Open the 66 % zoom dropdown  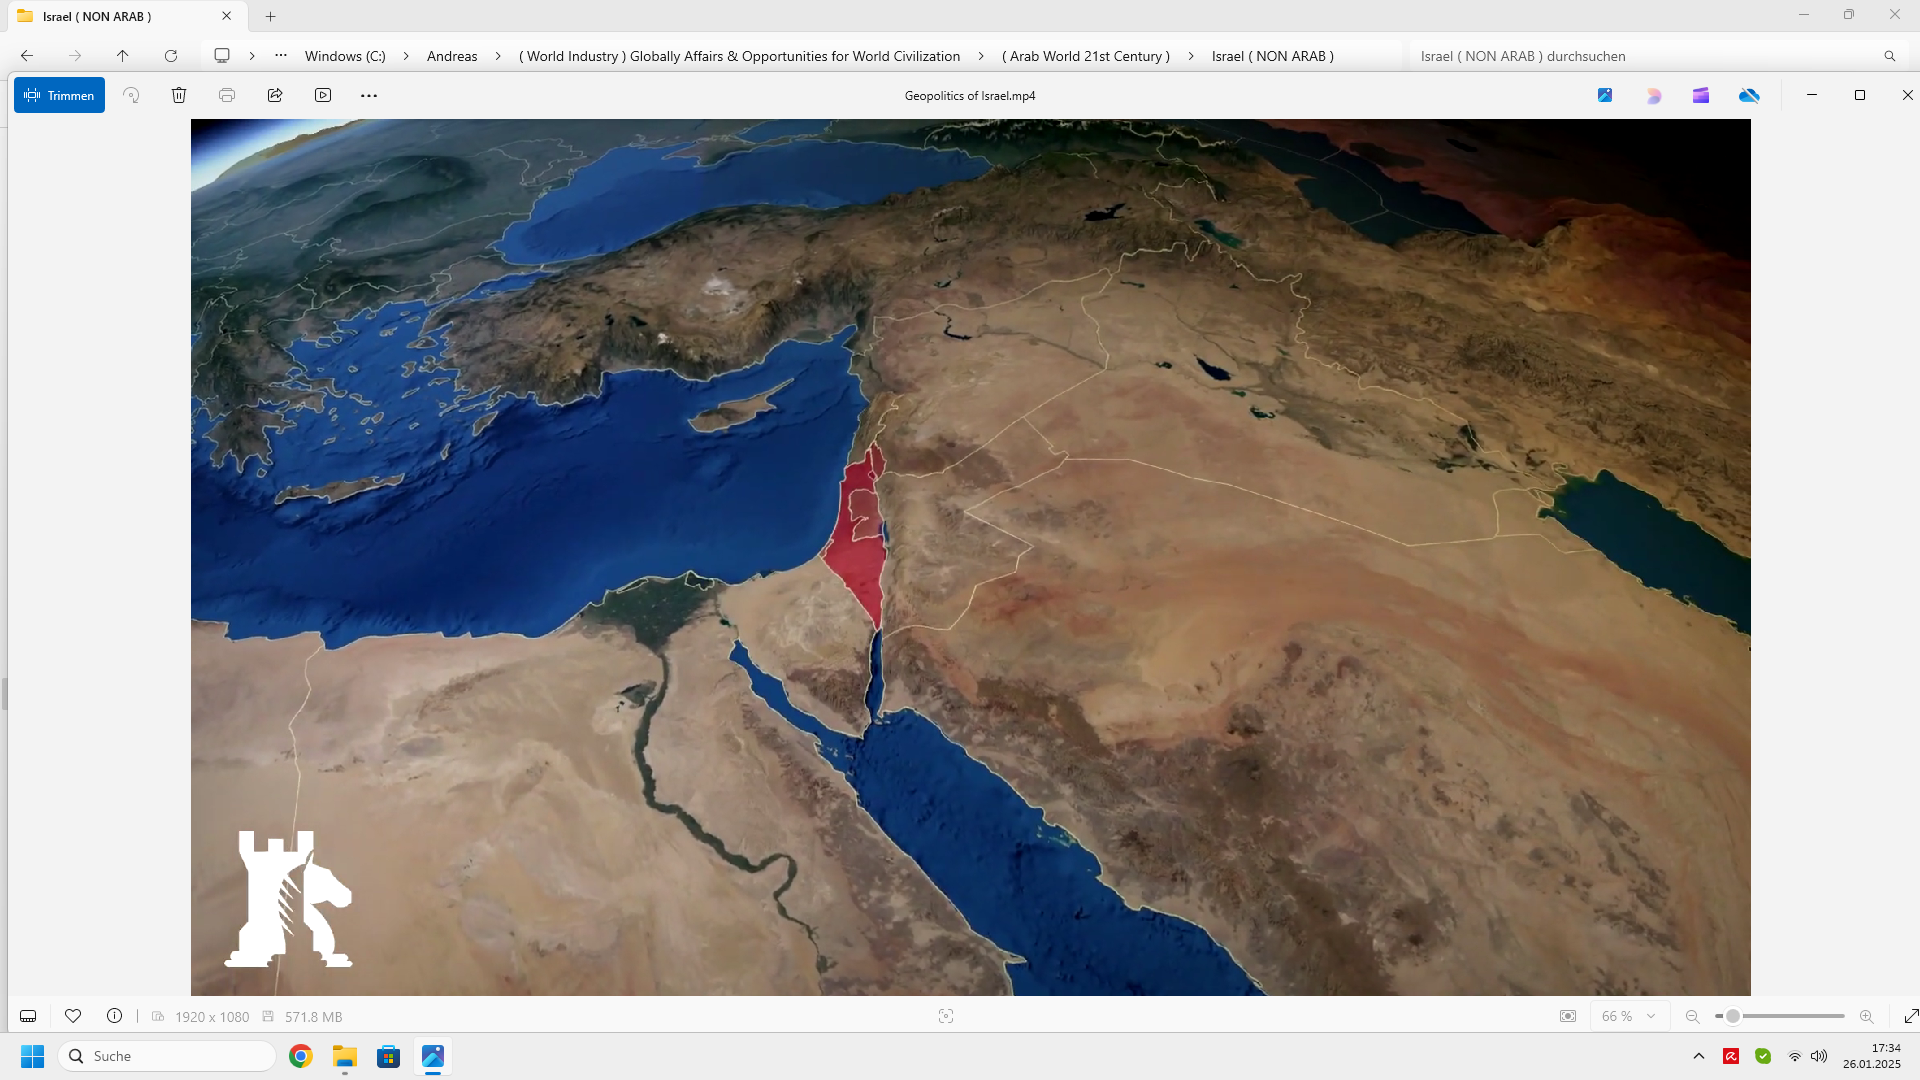click(1629, 1016)
